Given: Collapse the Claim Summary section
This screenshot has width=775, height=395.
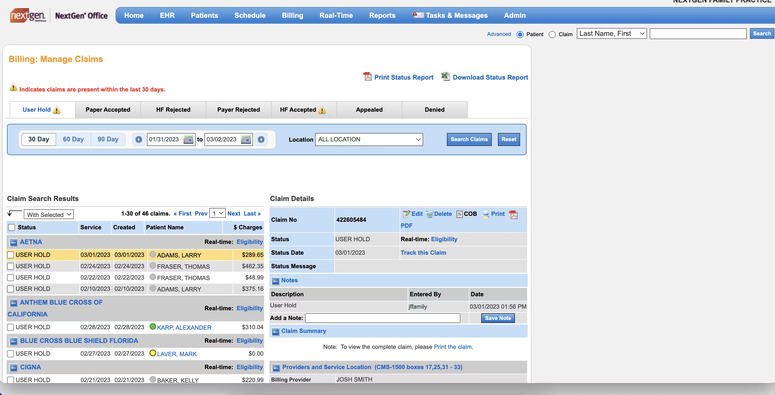Looking at the screenshot, I should tap(275, 332).
